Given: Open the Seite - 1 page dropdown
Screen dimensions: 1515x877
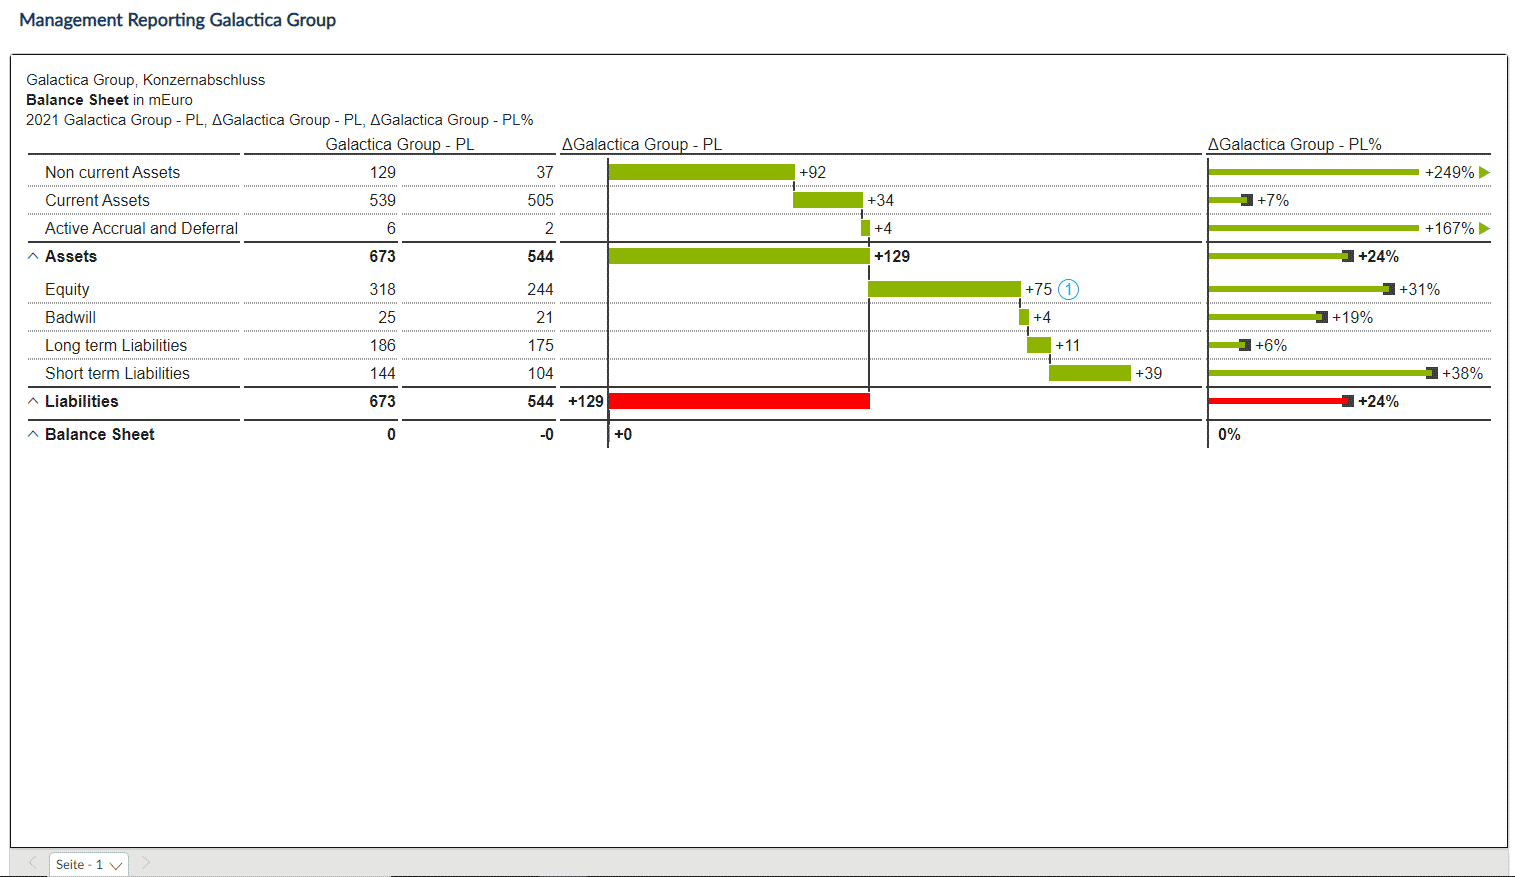Looking at the screenshot, I should click(88, 864).
